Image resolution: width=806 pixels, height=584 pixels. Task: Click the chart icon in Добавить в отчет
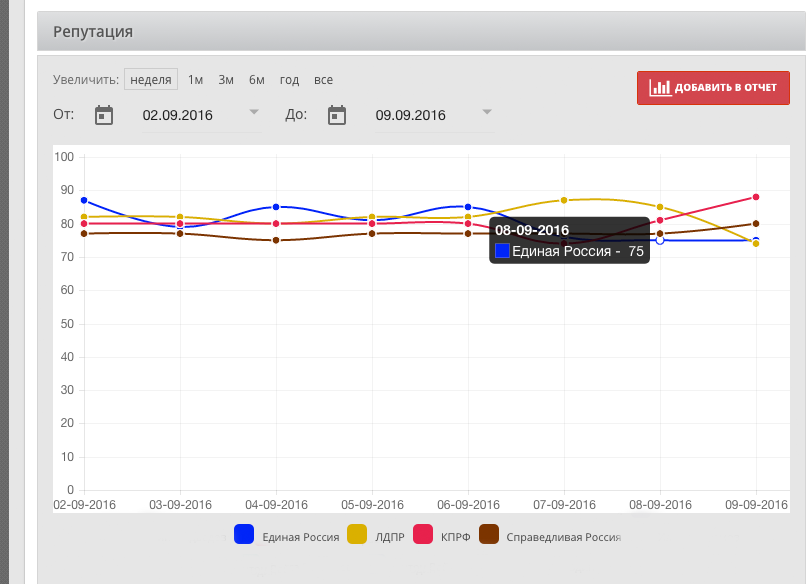660,88
